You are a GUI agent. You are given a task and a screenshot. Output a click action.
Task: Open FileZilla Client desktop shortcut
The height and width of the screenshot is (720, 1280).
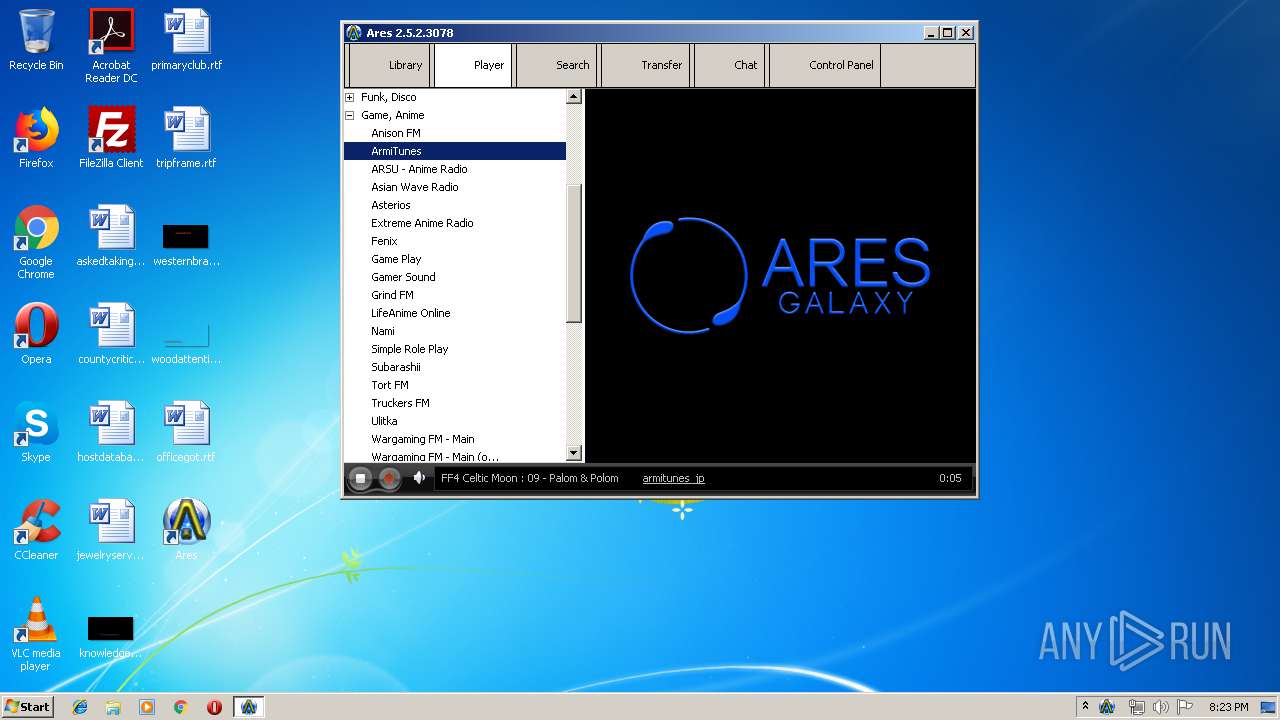tap(111, 138)
